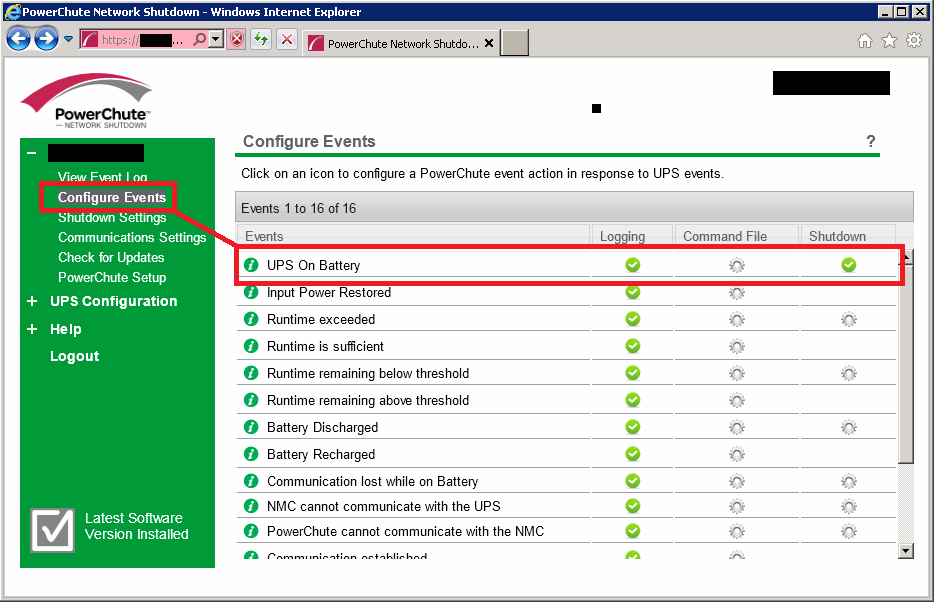Click the events list vertical scrollbar thumb
This screenshot has height=602, width=934.
tap(905, 363)
